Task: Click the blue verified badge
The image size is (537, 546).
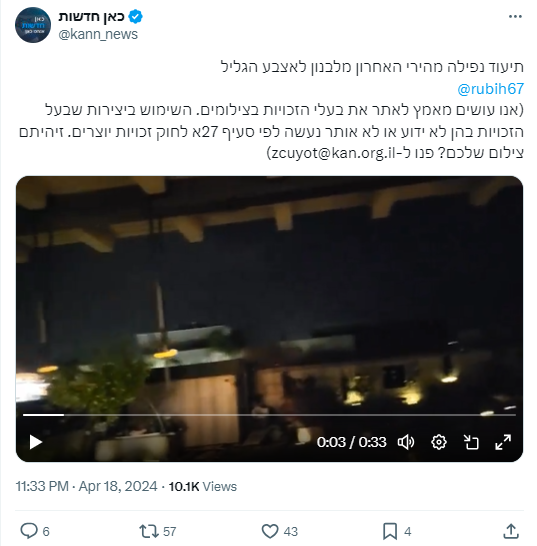Action: [135, 16]
